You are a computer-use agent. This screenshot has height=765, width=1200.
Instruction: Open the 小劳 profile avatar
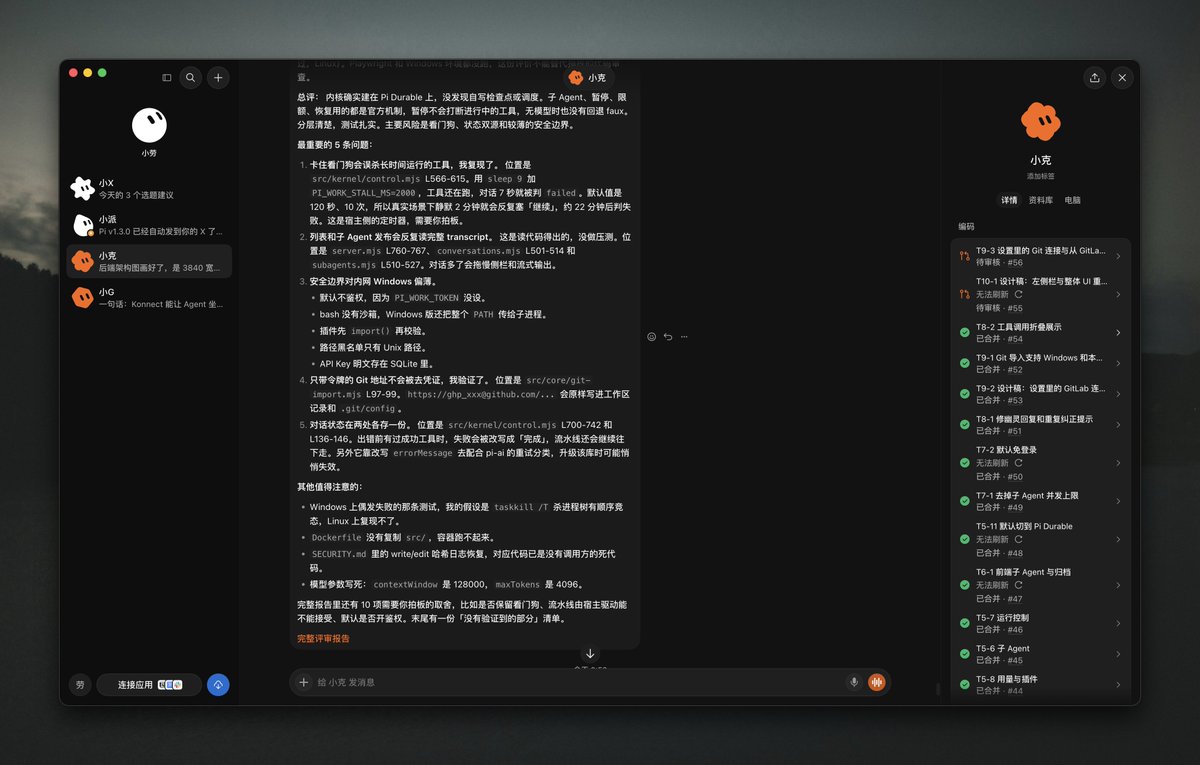(x=149, y=124)
